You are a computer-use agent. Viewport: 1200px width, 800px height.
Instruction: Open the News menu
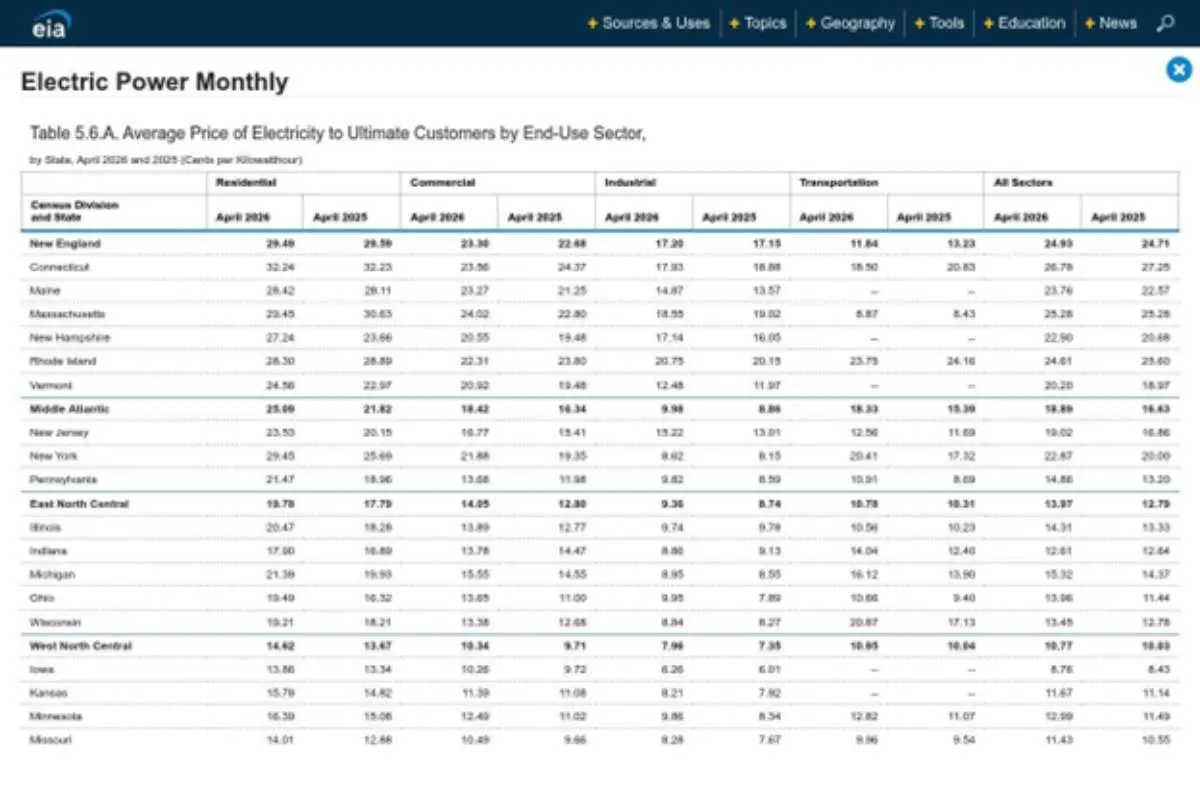click(x=1110, y=23)
